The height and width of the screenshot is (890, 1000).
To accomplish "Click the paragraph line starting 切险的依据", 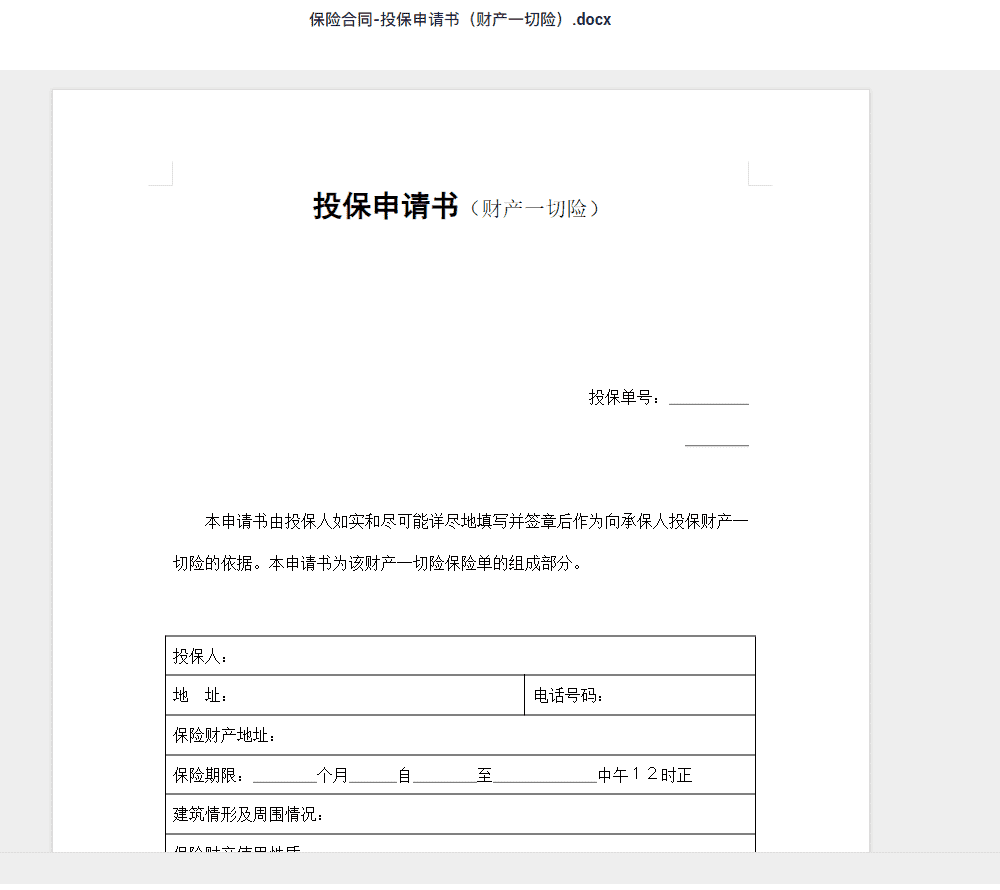I will point(377,563).
